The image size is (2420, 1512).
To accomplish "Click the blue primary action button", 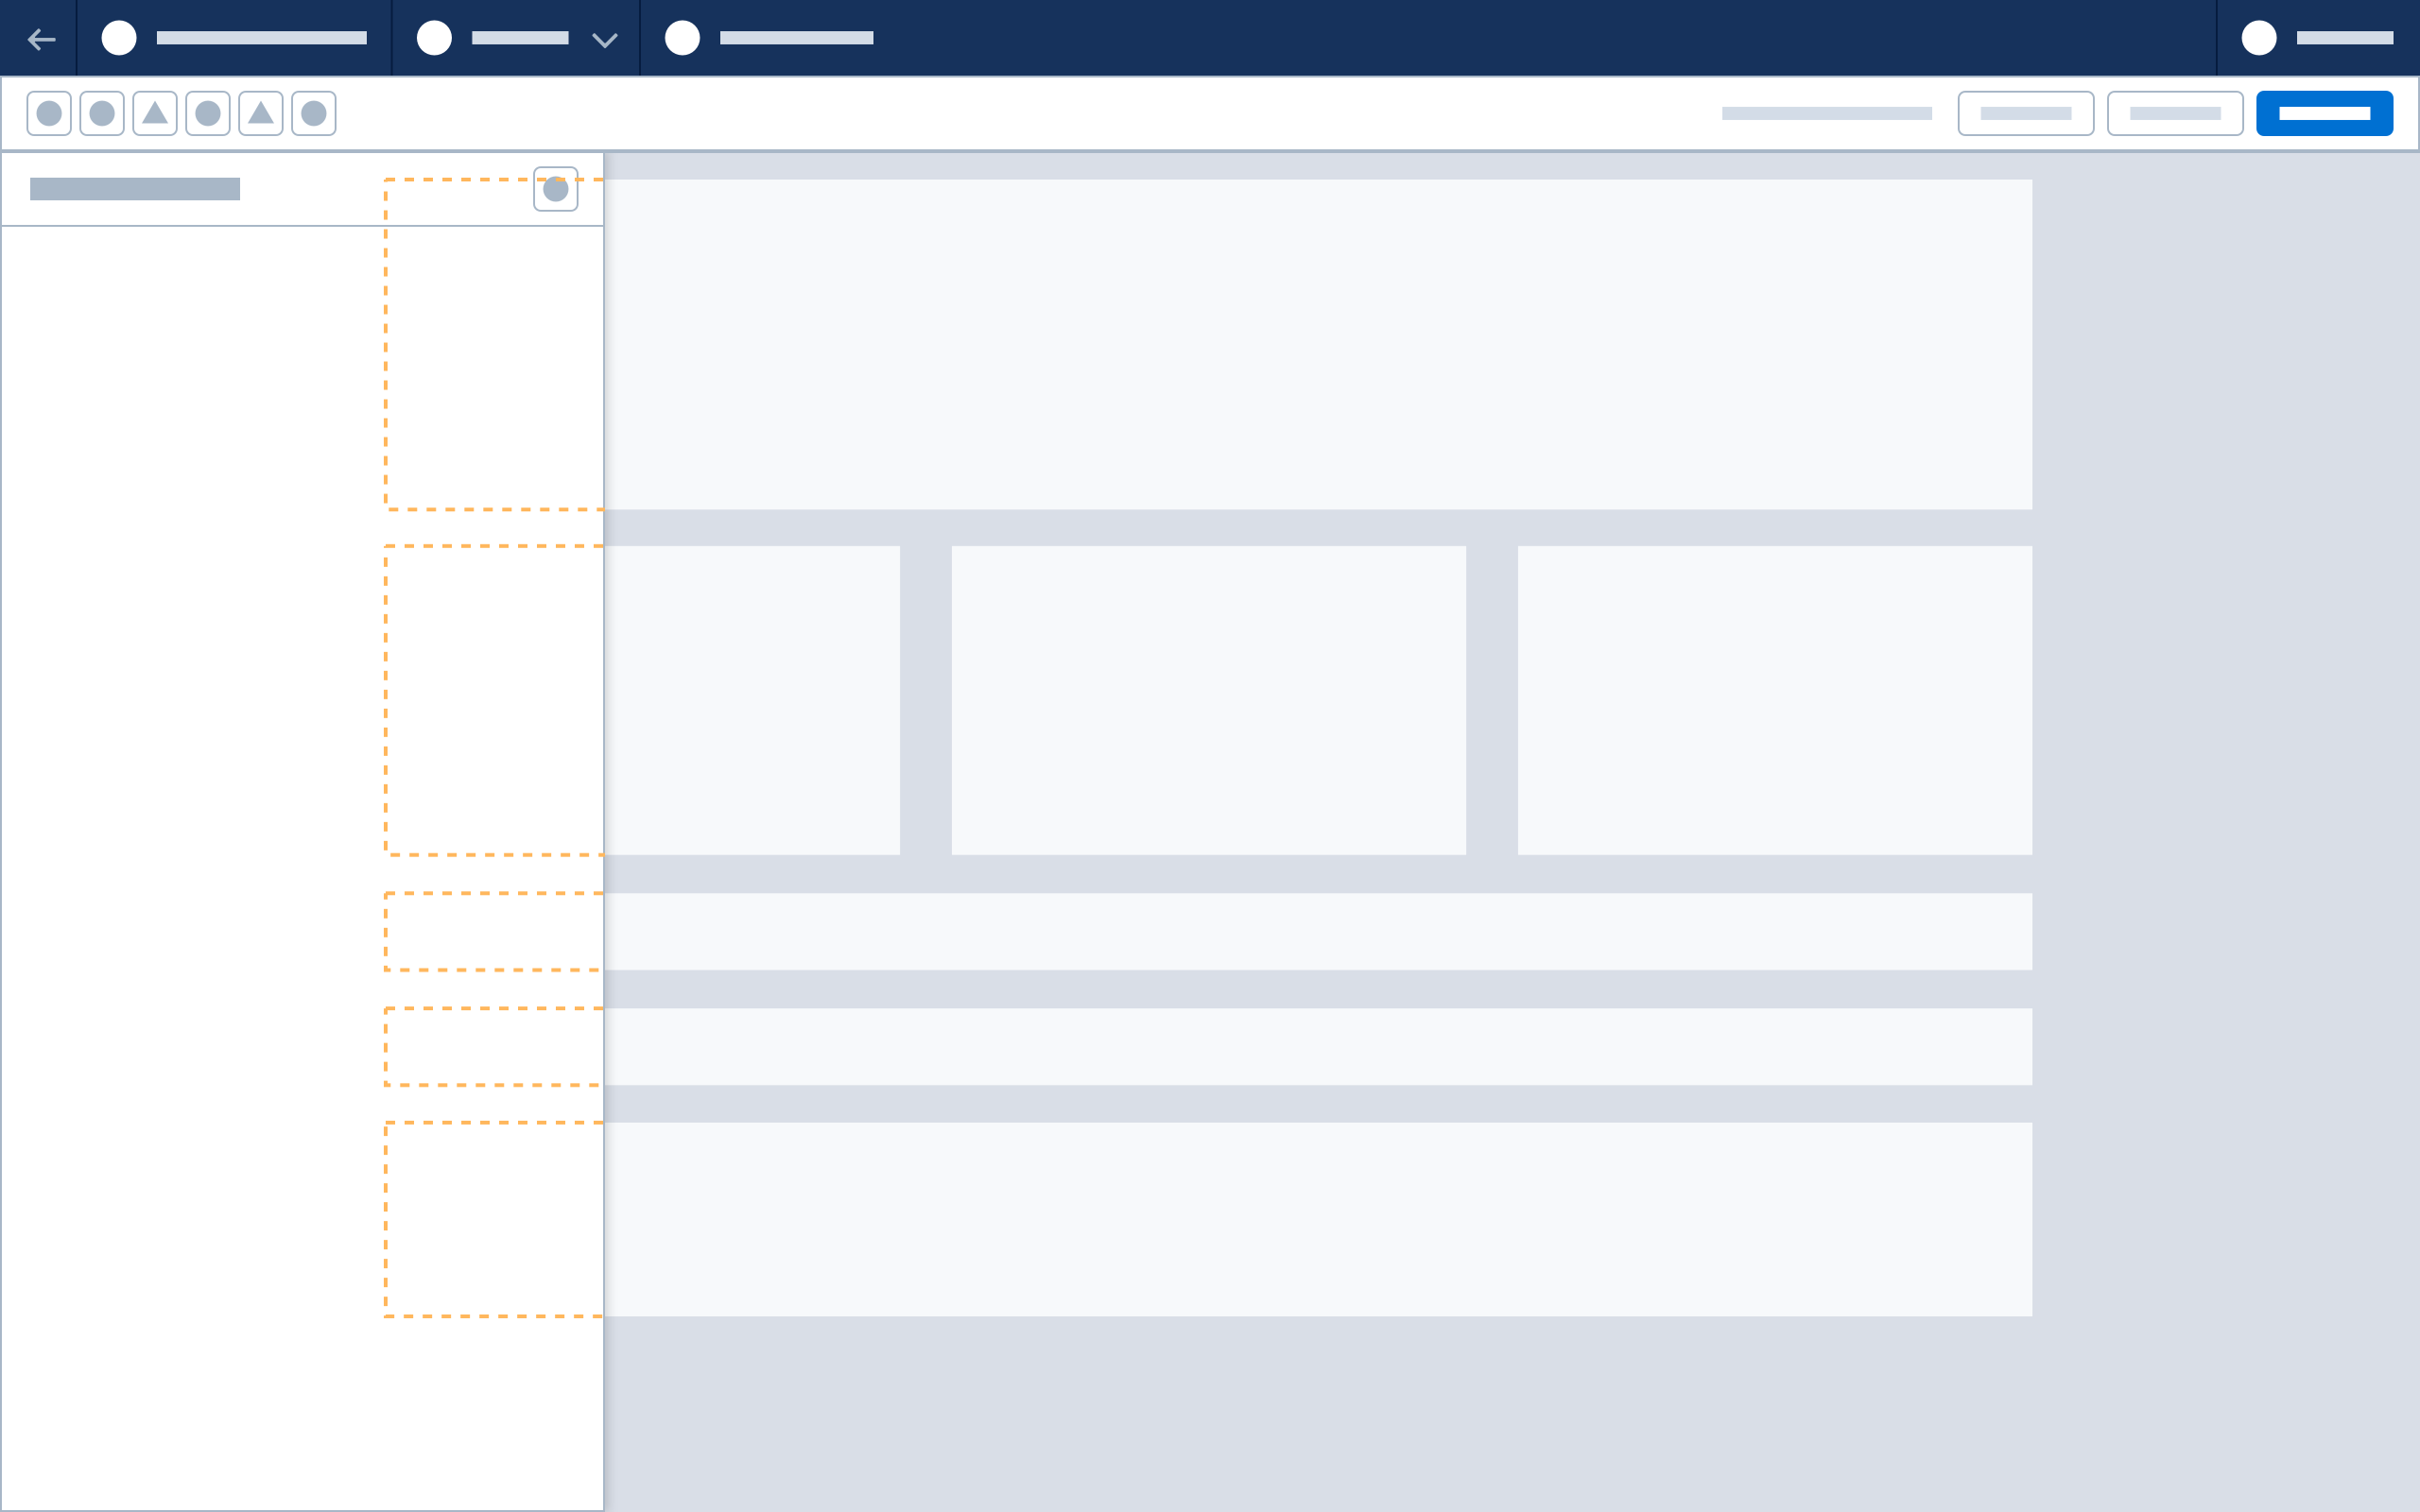I will click(2325, 113).
